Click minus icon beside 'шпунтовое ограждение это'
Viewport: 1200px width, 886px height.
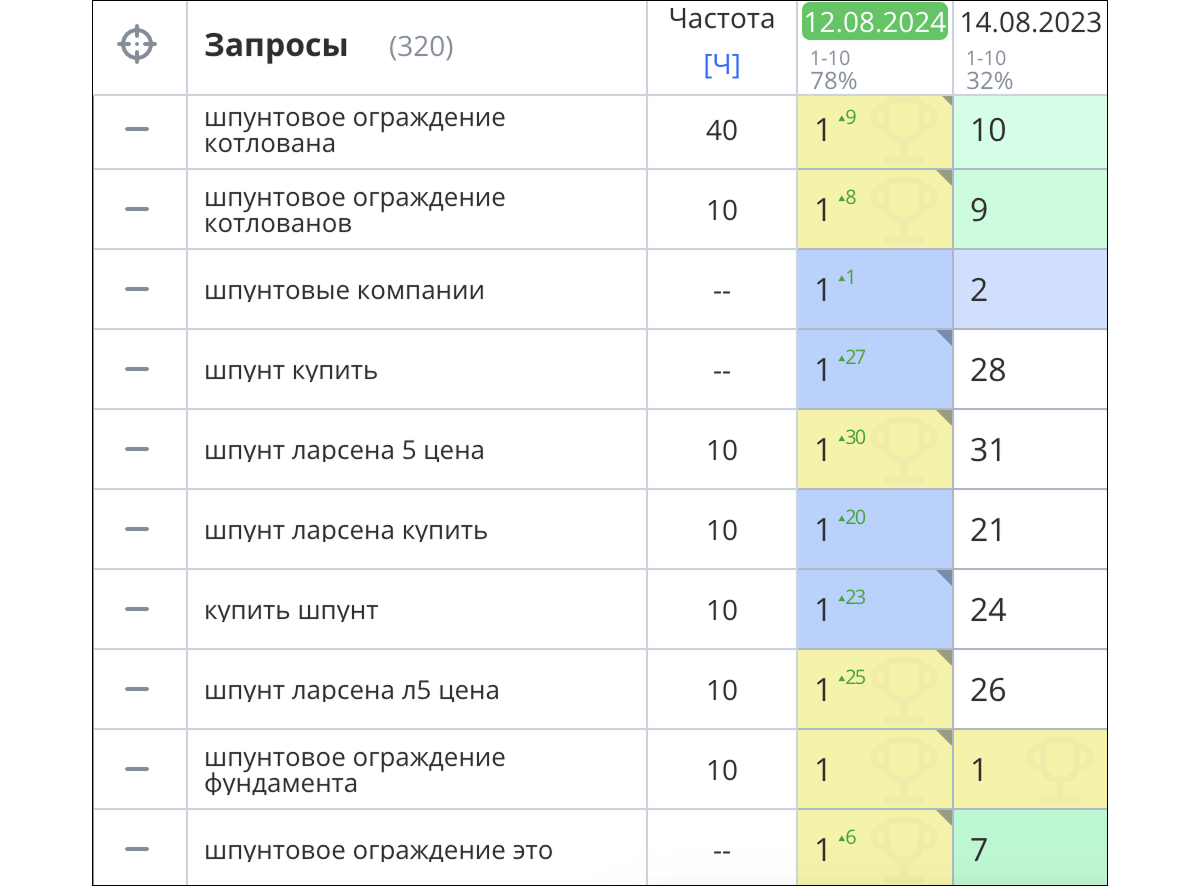tap(137, 850)
